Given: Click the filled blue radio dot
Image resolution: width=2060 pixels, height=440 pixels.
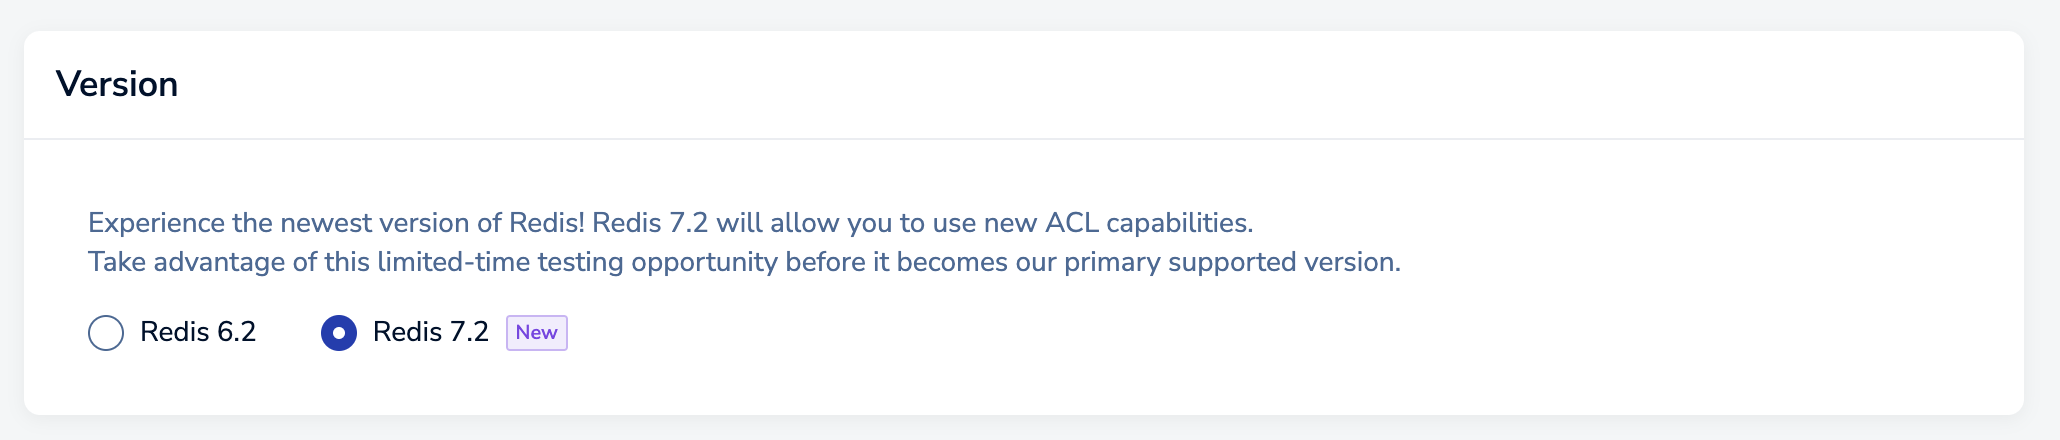Looking at the screenshot, I should tap(339, 333).
